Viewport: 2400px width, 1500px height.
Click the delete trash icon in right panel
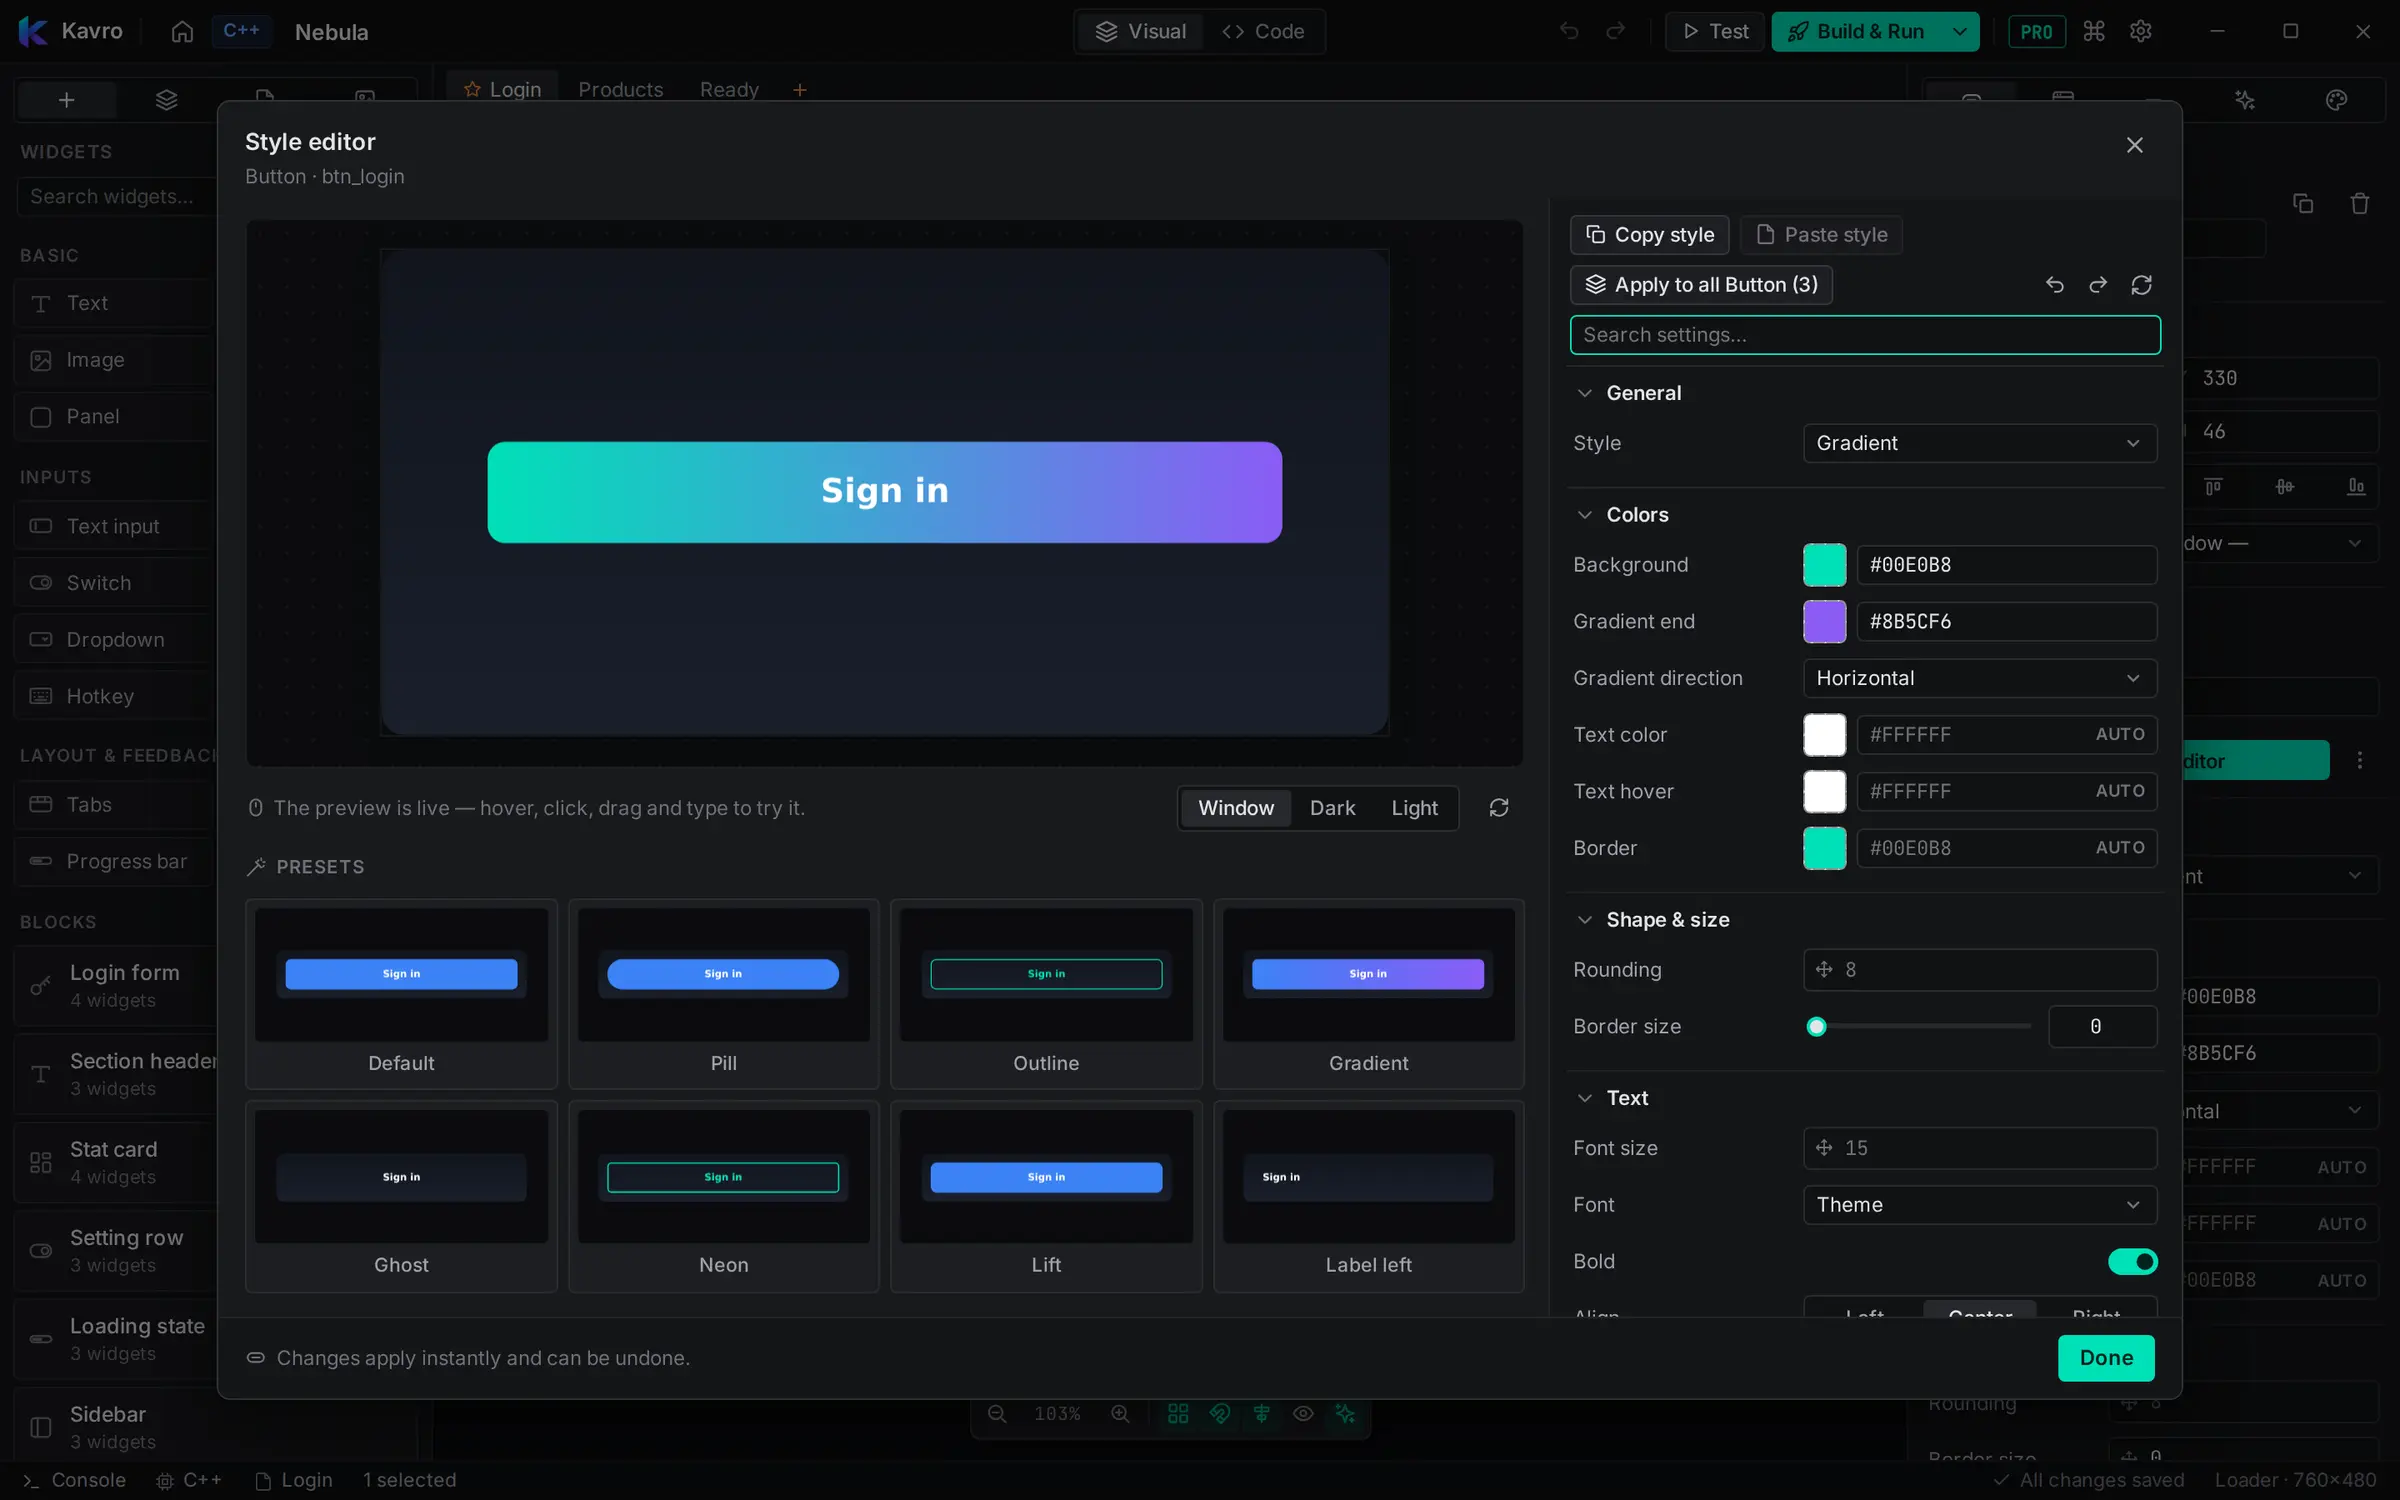coord(2360,204)
